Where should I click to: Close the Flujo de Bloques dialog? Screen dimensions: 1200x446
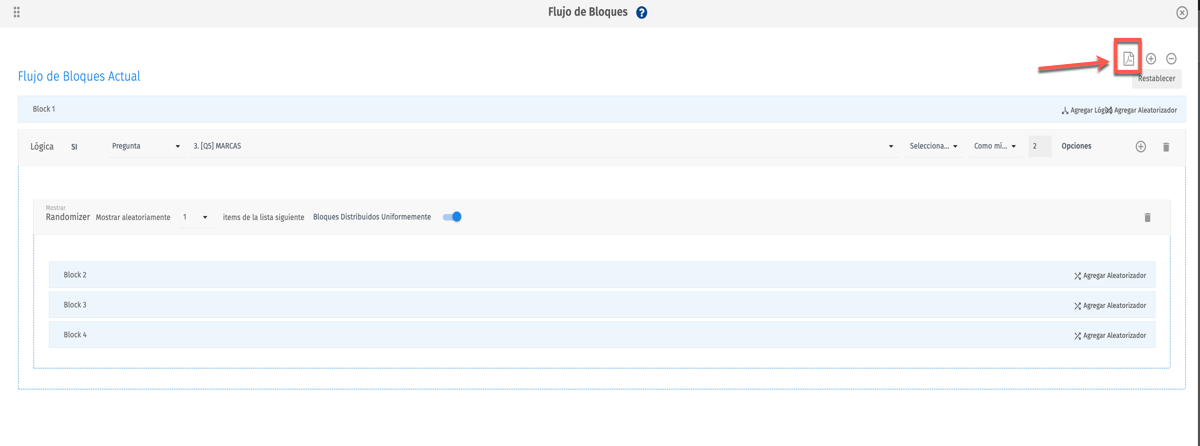[x=1183, y=13]
